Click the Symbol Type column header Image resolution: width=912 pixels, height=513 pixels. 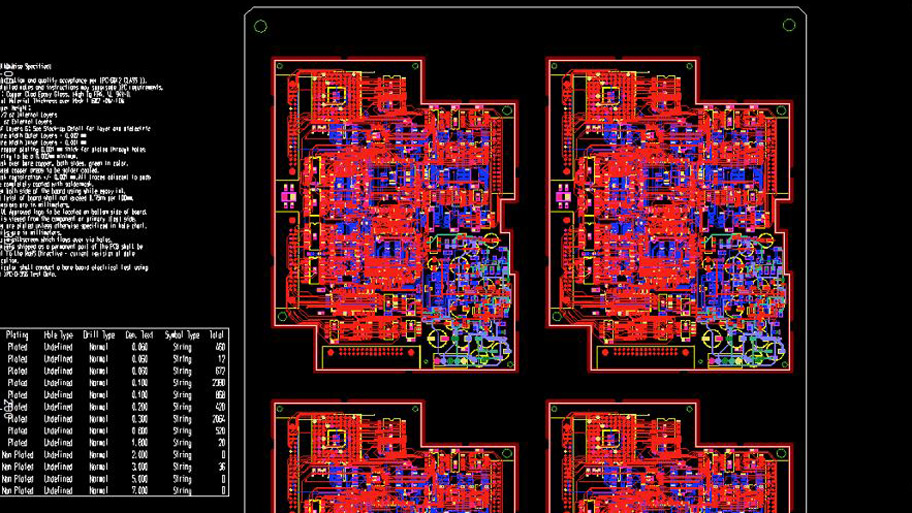pos(181,335)
